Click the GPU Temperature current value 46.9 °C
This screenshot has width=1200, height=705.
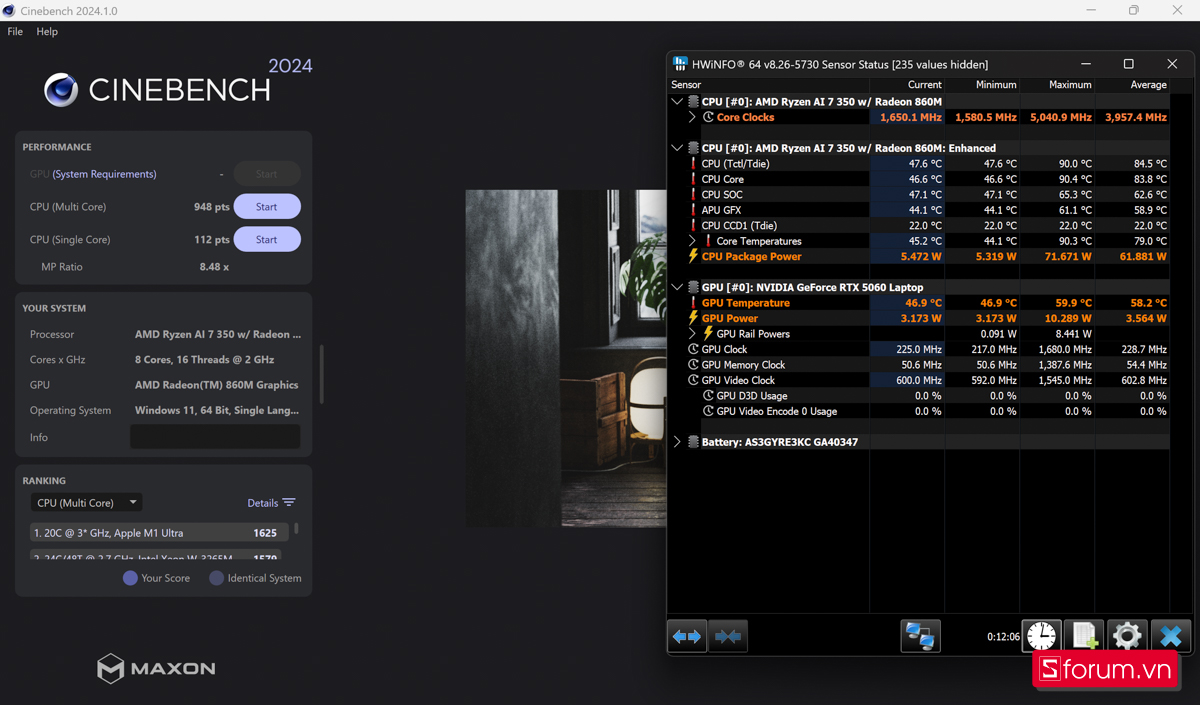pos(923,303)
